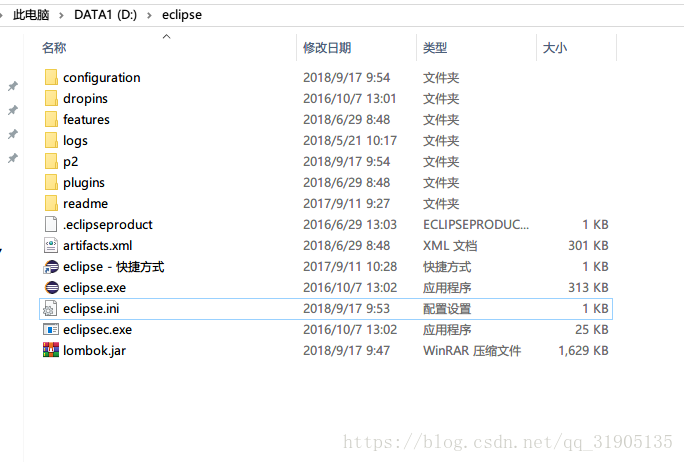684x462 pixels.
Task: Select the .eclipseproduct file name
Action: 108,225
